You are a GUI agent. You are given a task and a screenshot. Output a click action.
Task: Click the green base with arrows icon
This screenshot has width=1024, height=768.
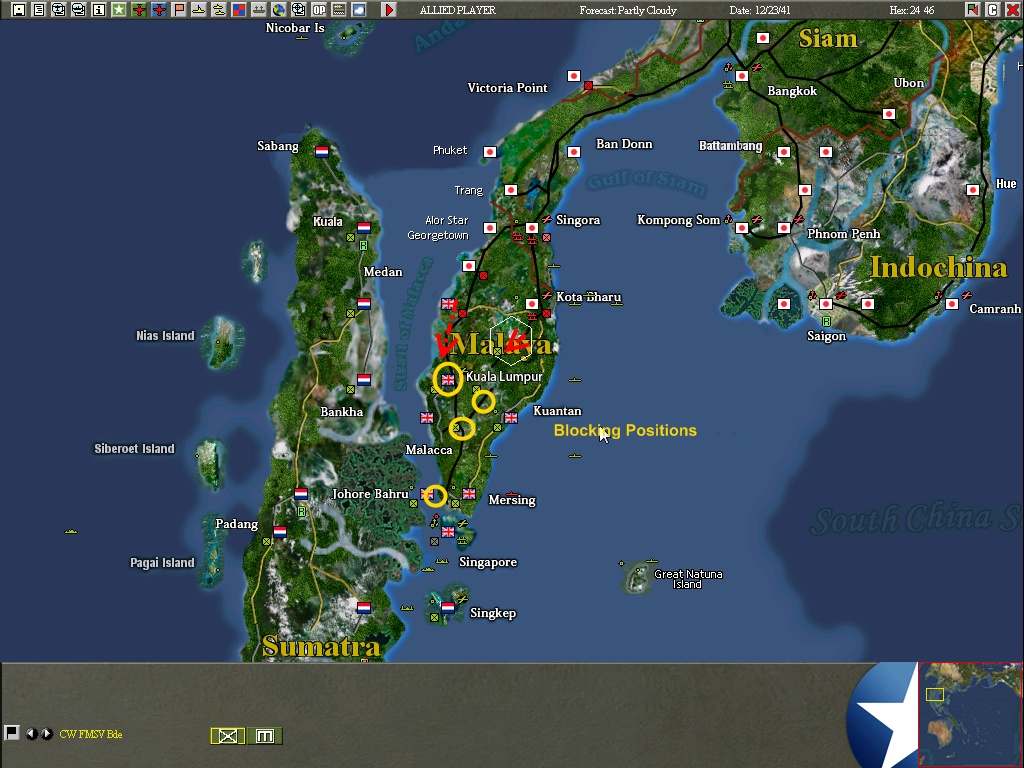tap(259, 9)
